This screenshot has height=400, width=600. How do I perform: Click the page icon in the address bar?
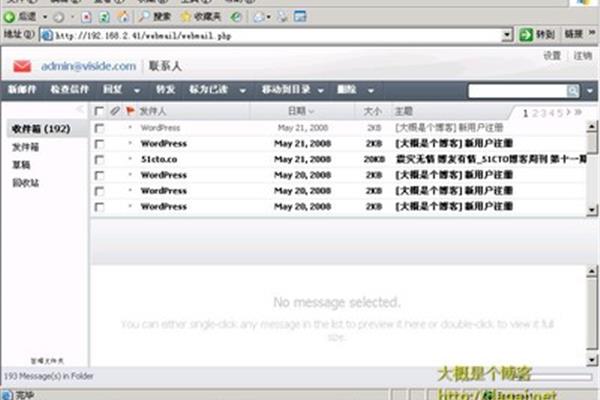(x=47, y=35)
